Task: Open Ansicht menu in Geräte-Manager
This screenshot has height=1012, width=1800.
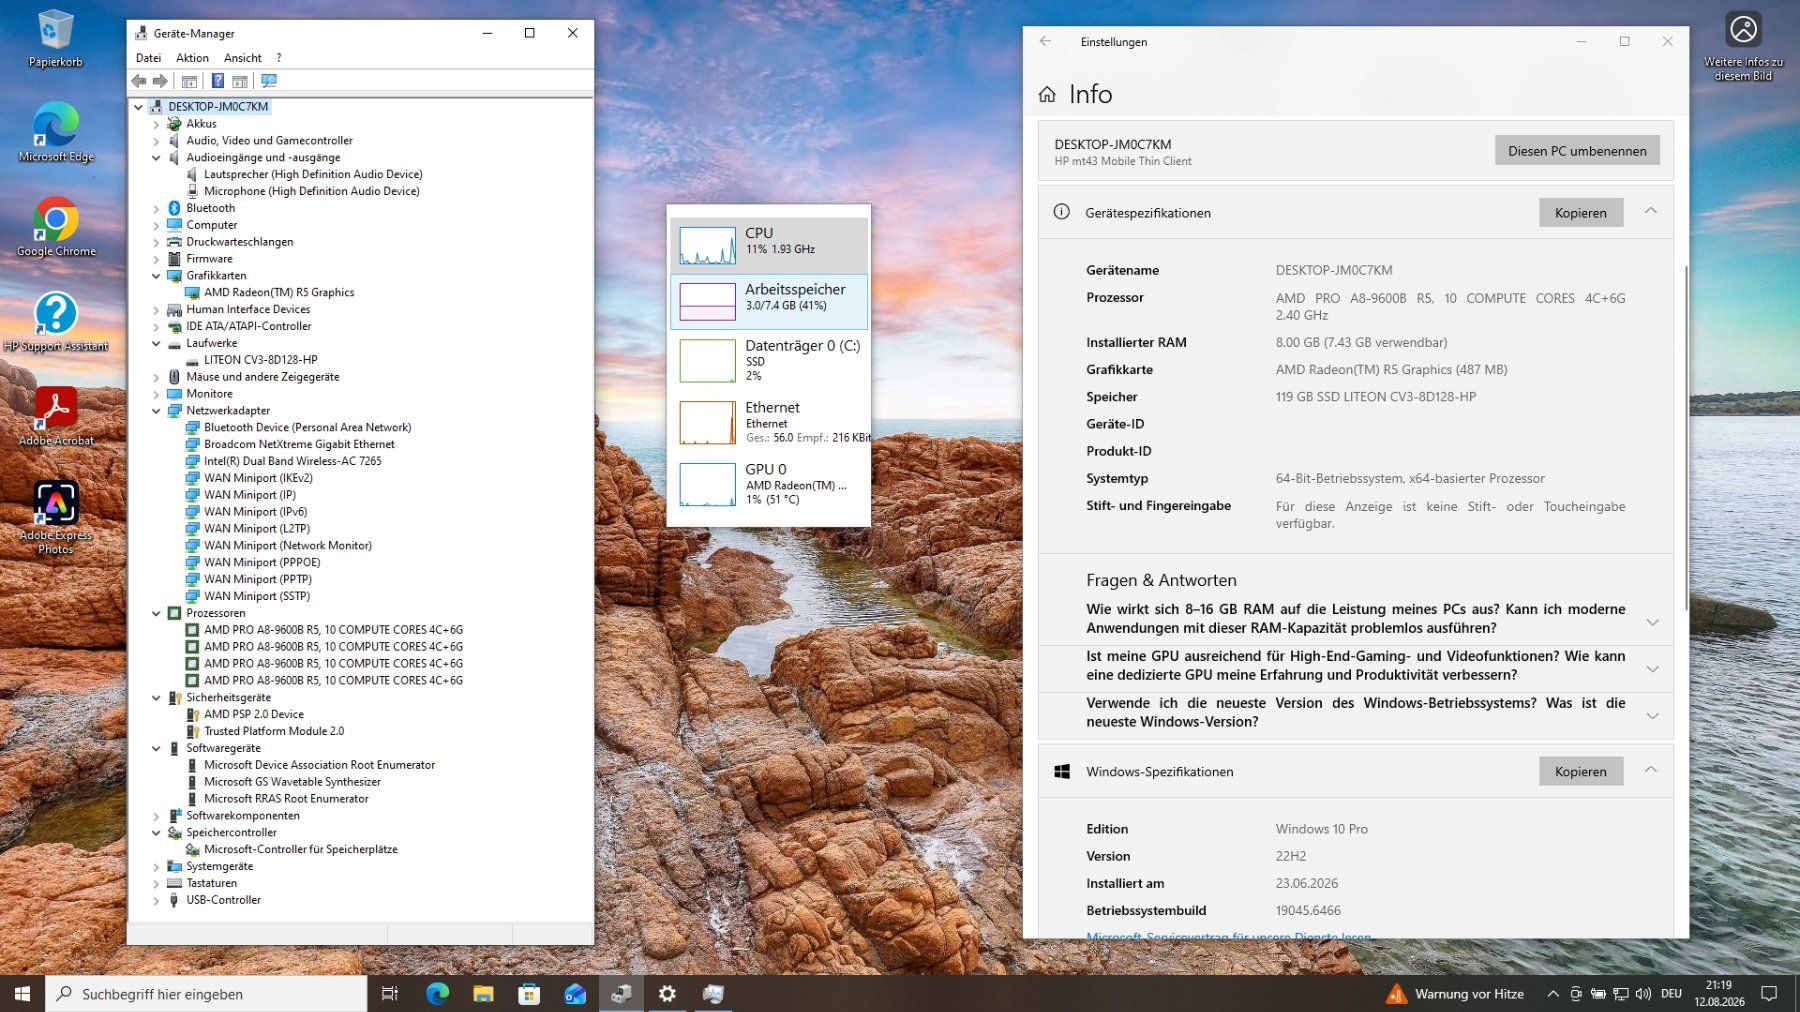Action: pyautogui.click(x=242, y=58)
